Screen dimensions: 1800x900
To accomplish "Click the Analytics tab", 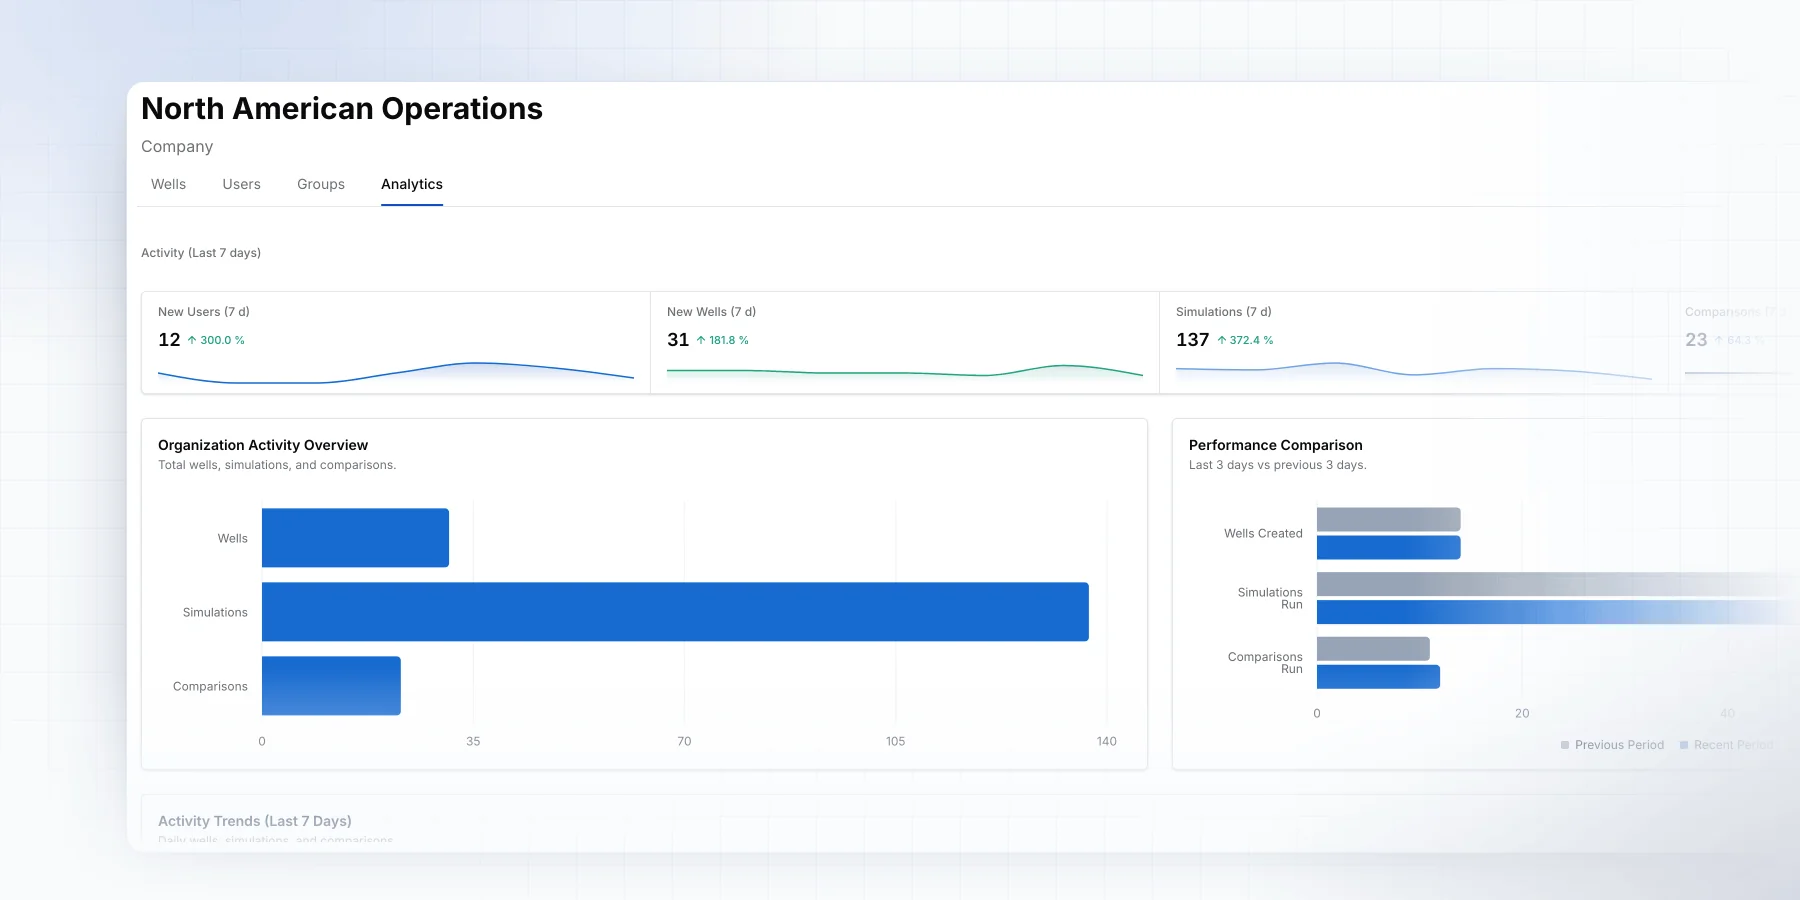I will point(412,184).
